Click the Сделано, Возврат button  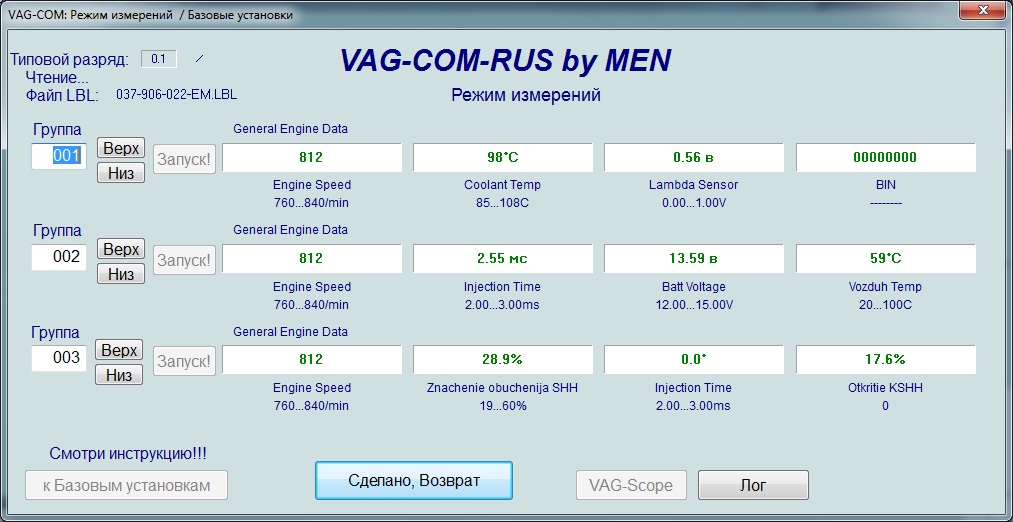[414, 481]
